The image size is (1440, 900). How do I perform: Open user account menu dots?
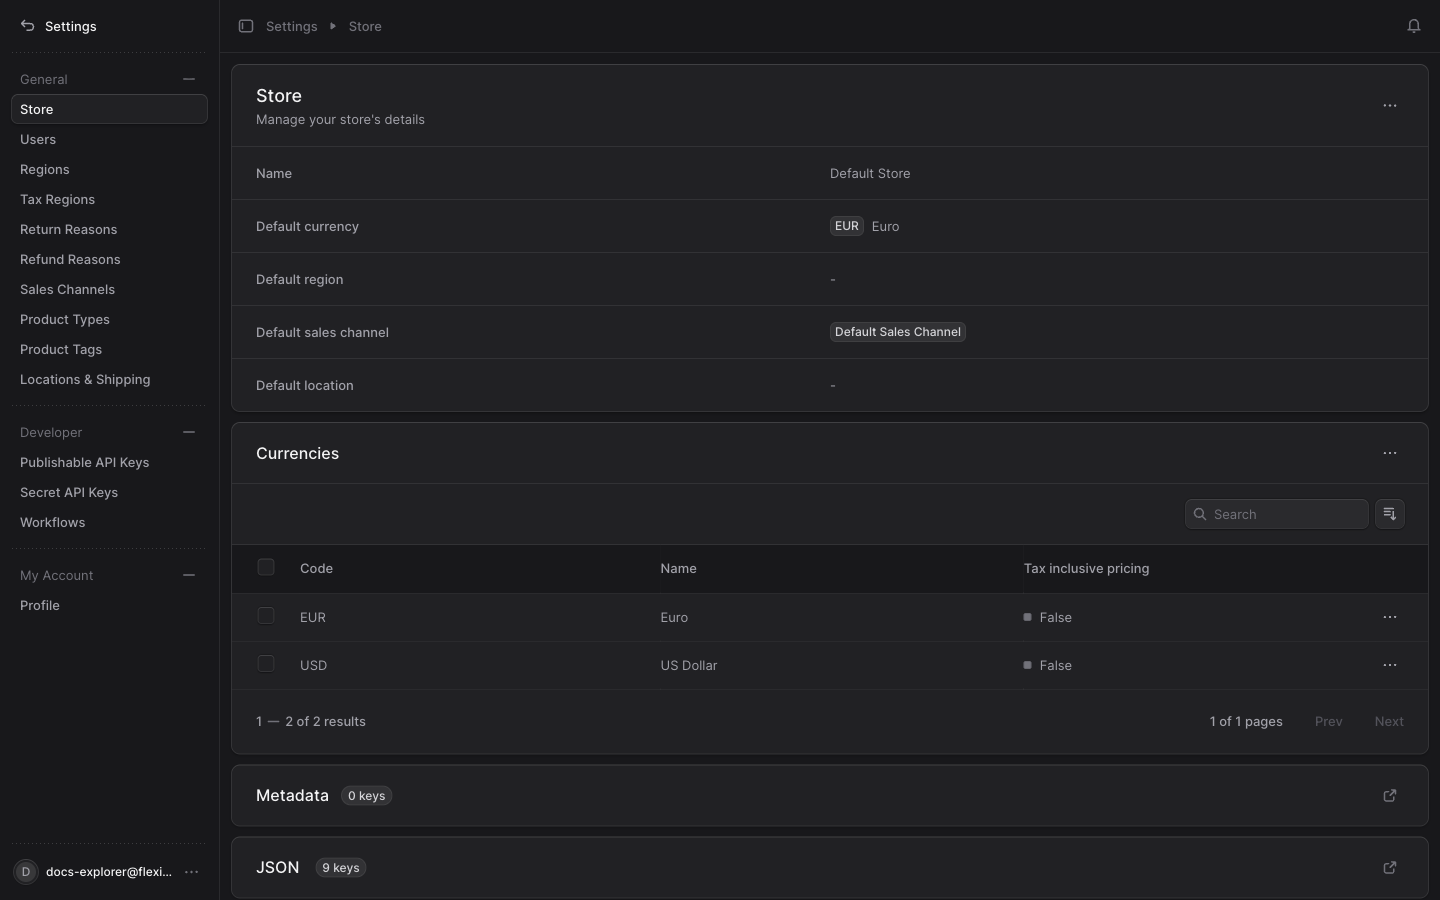[192, 872]
